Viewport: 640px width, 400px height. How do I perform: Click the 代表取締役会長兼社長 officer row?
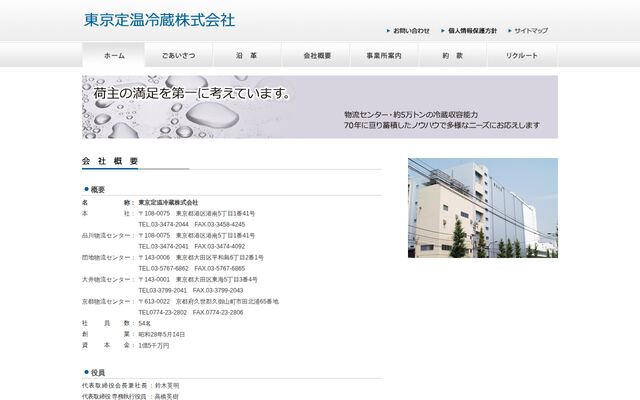130,386
